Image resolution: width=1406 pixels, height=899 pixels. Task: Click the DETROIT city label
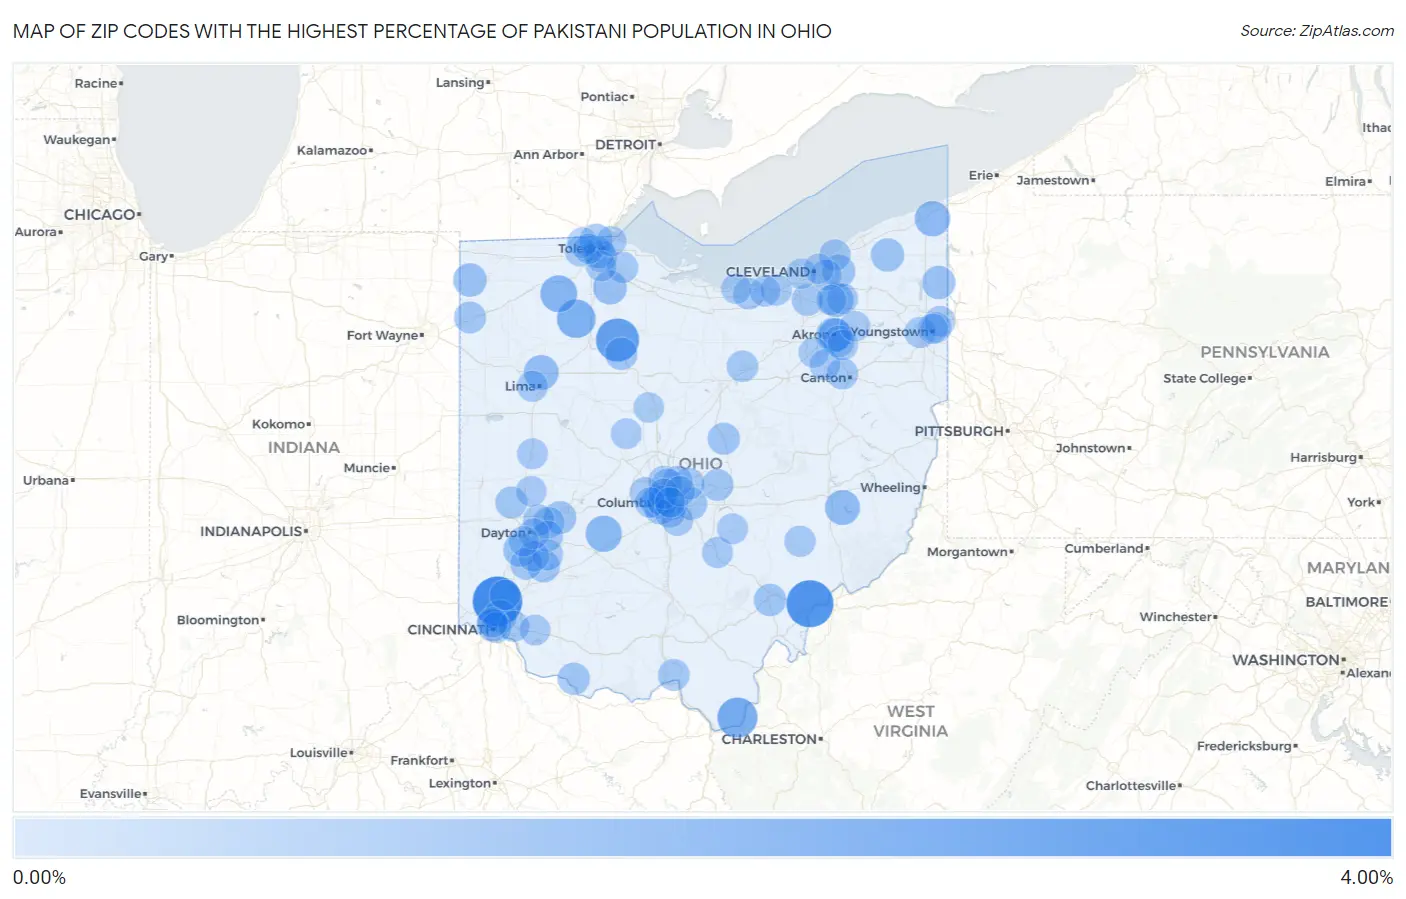pos(626,145)
